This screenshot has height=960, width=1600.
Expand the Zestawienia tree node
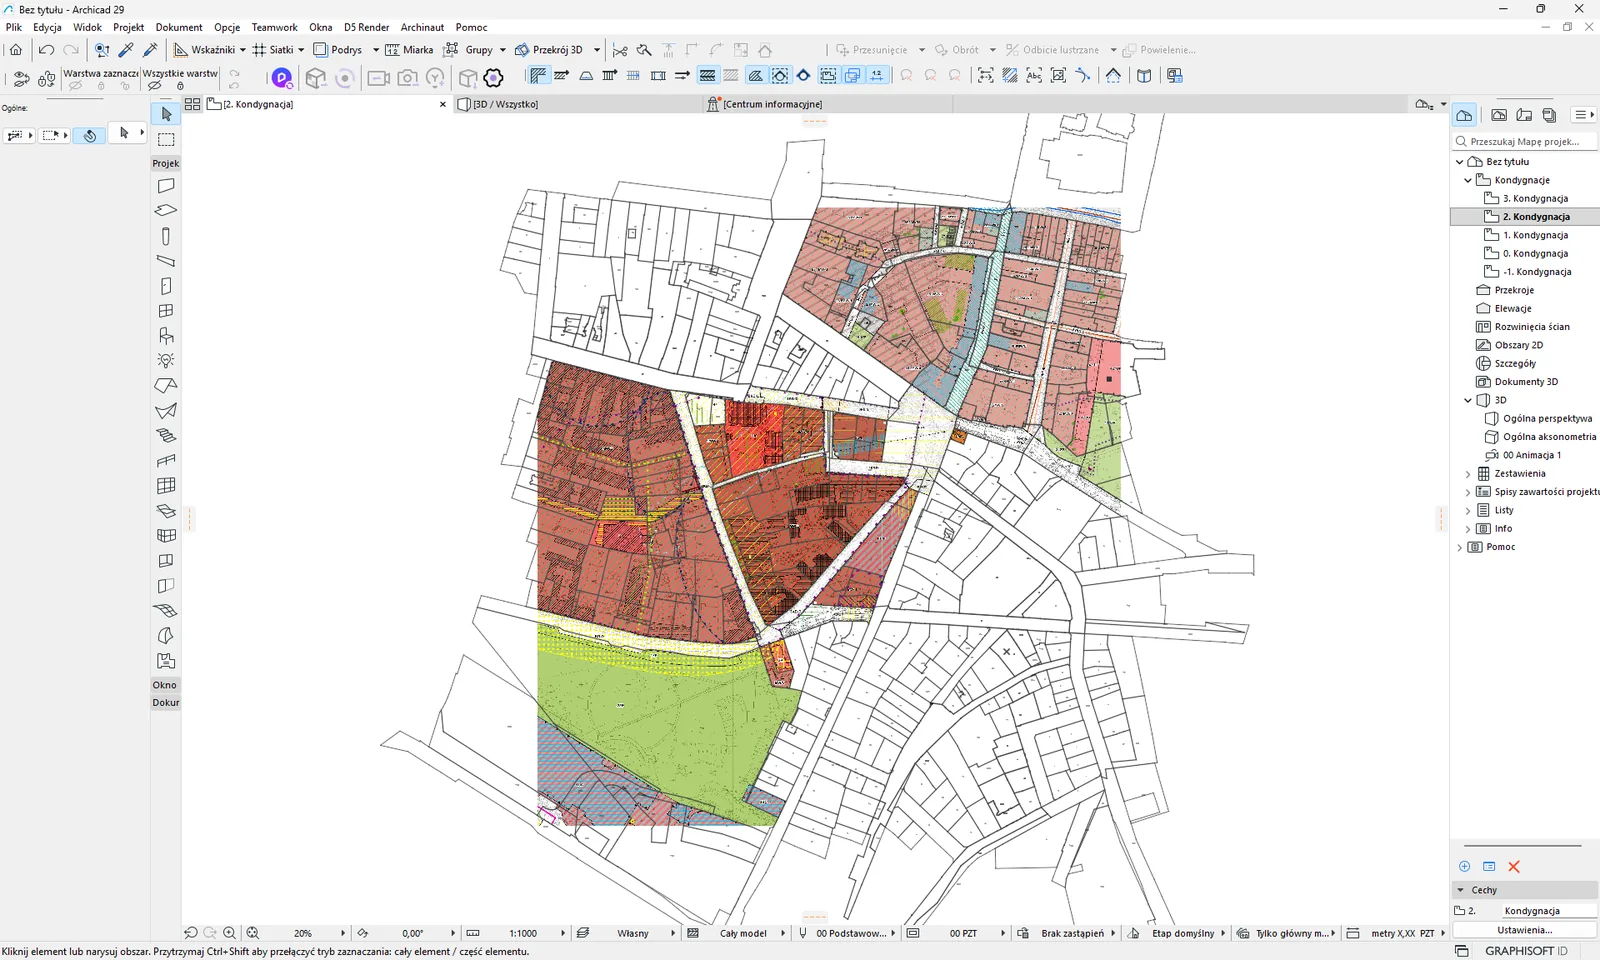[1468, 474]
